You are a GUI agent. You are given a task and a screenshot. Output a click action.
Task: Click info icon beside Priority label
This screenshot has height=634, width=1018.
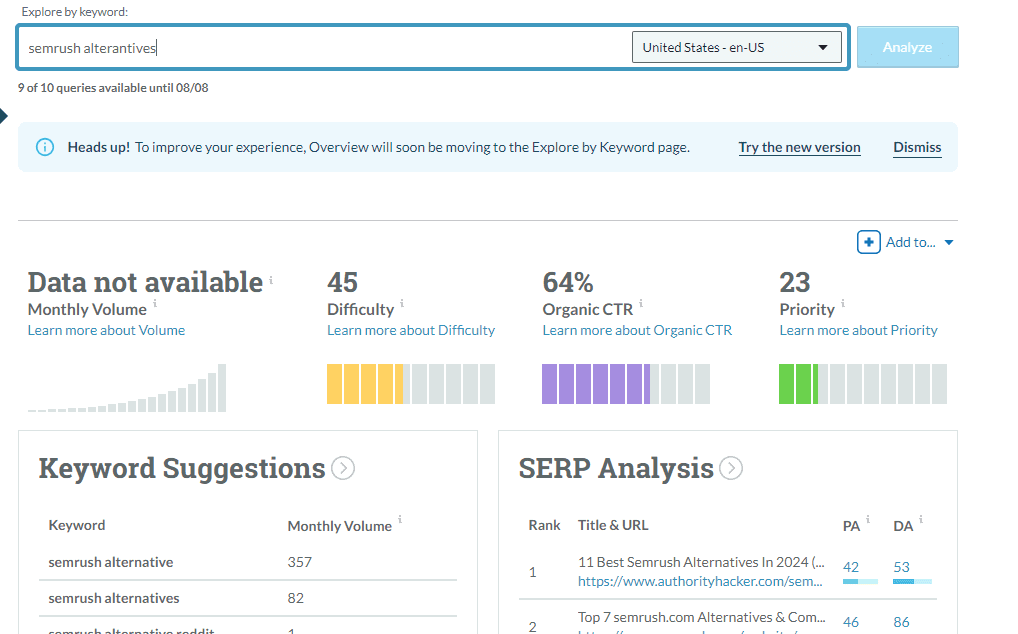pyautogui.click(x=843, y=303)
